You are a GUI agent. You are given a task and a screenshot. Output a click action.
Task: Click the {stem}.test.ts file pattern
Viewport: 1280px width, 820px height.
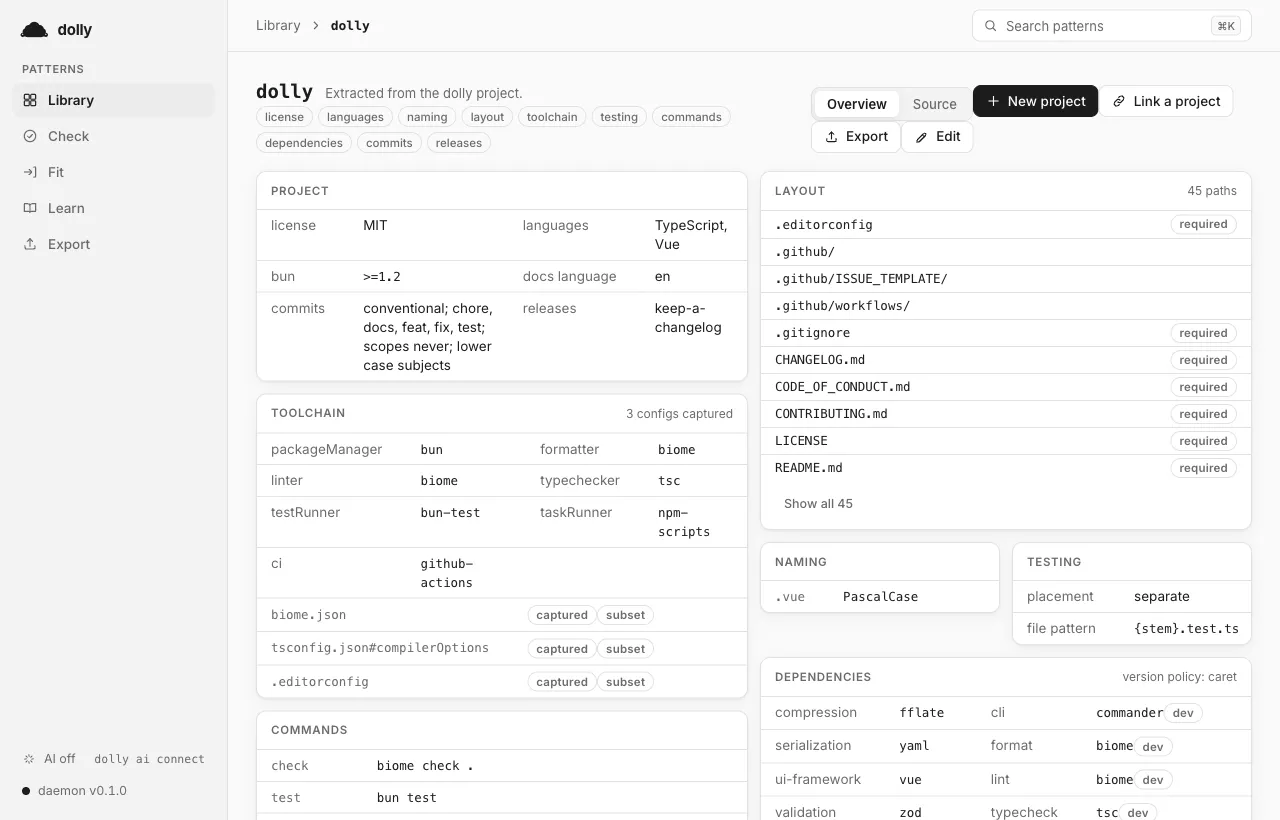pos(1186,629)
